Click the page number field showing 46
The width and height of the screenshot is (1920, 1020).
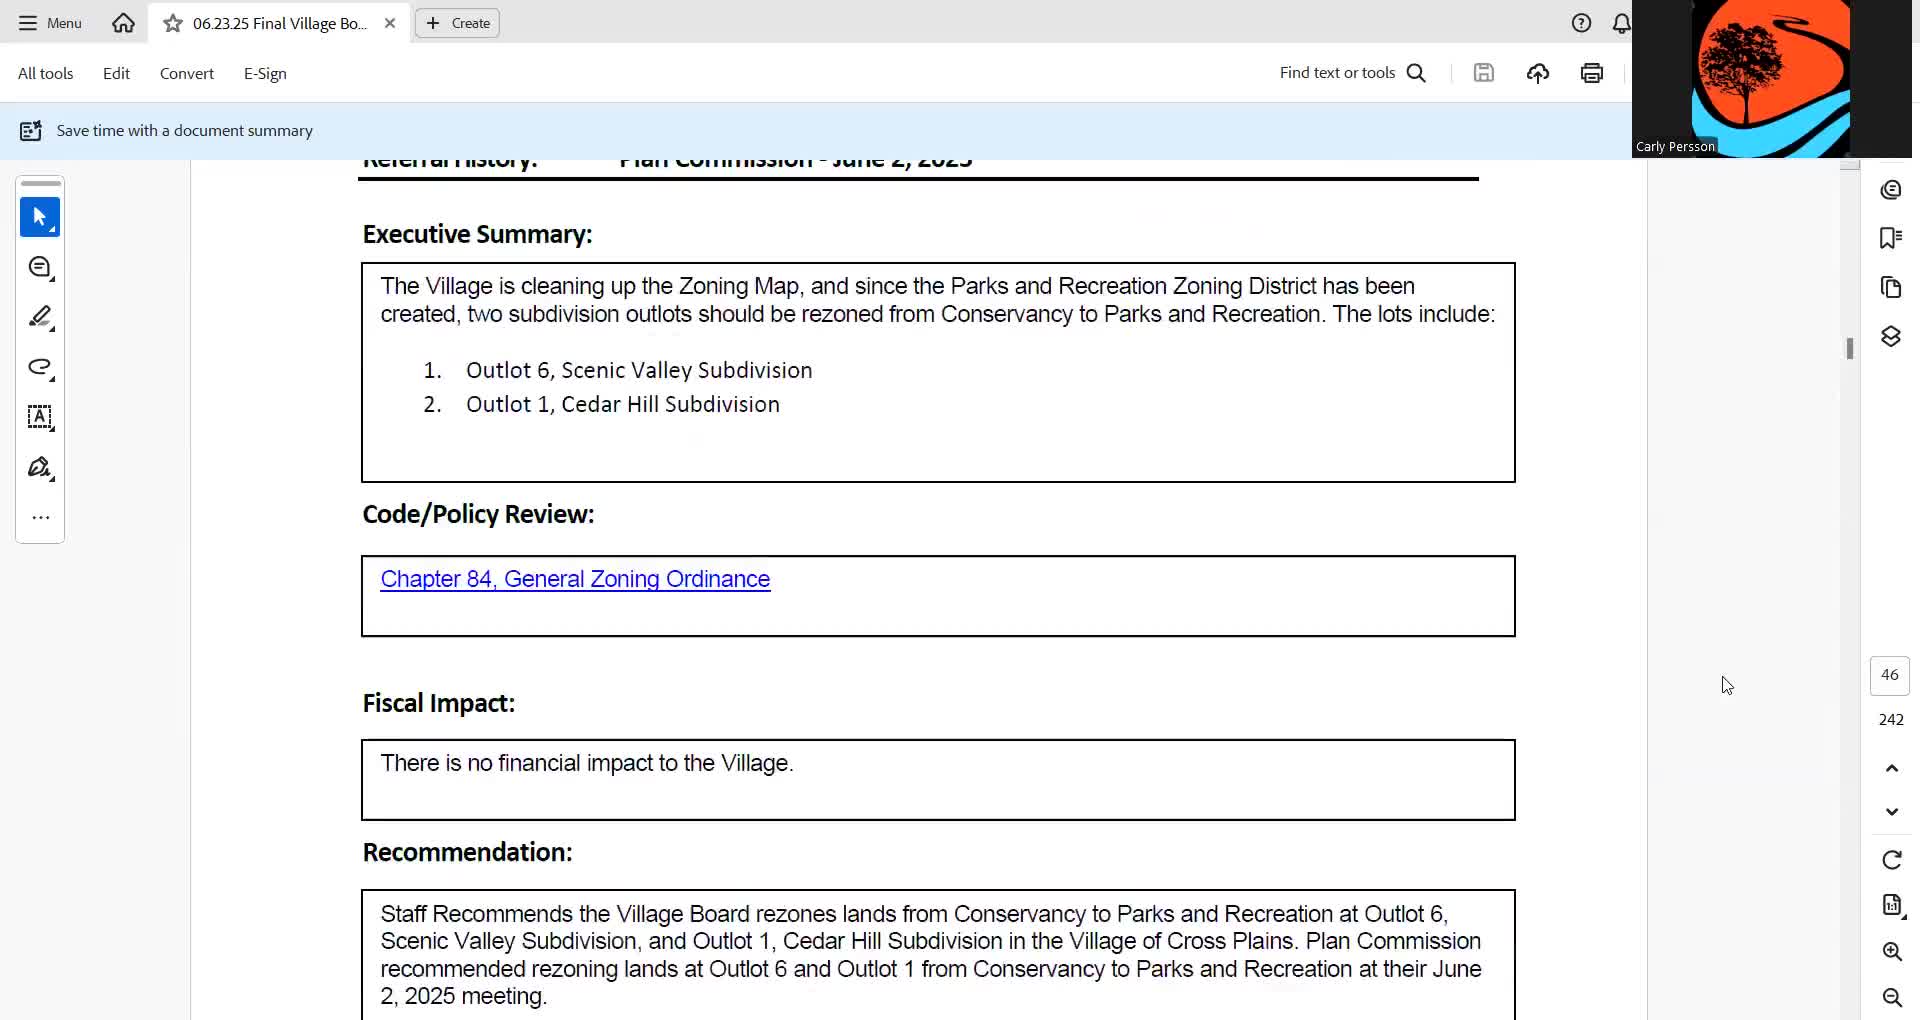(1889, 675)
